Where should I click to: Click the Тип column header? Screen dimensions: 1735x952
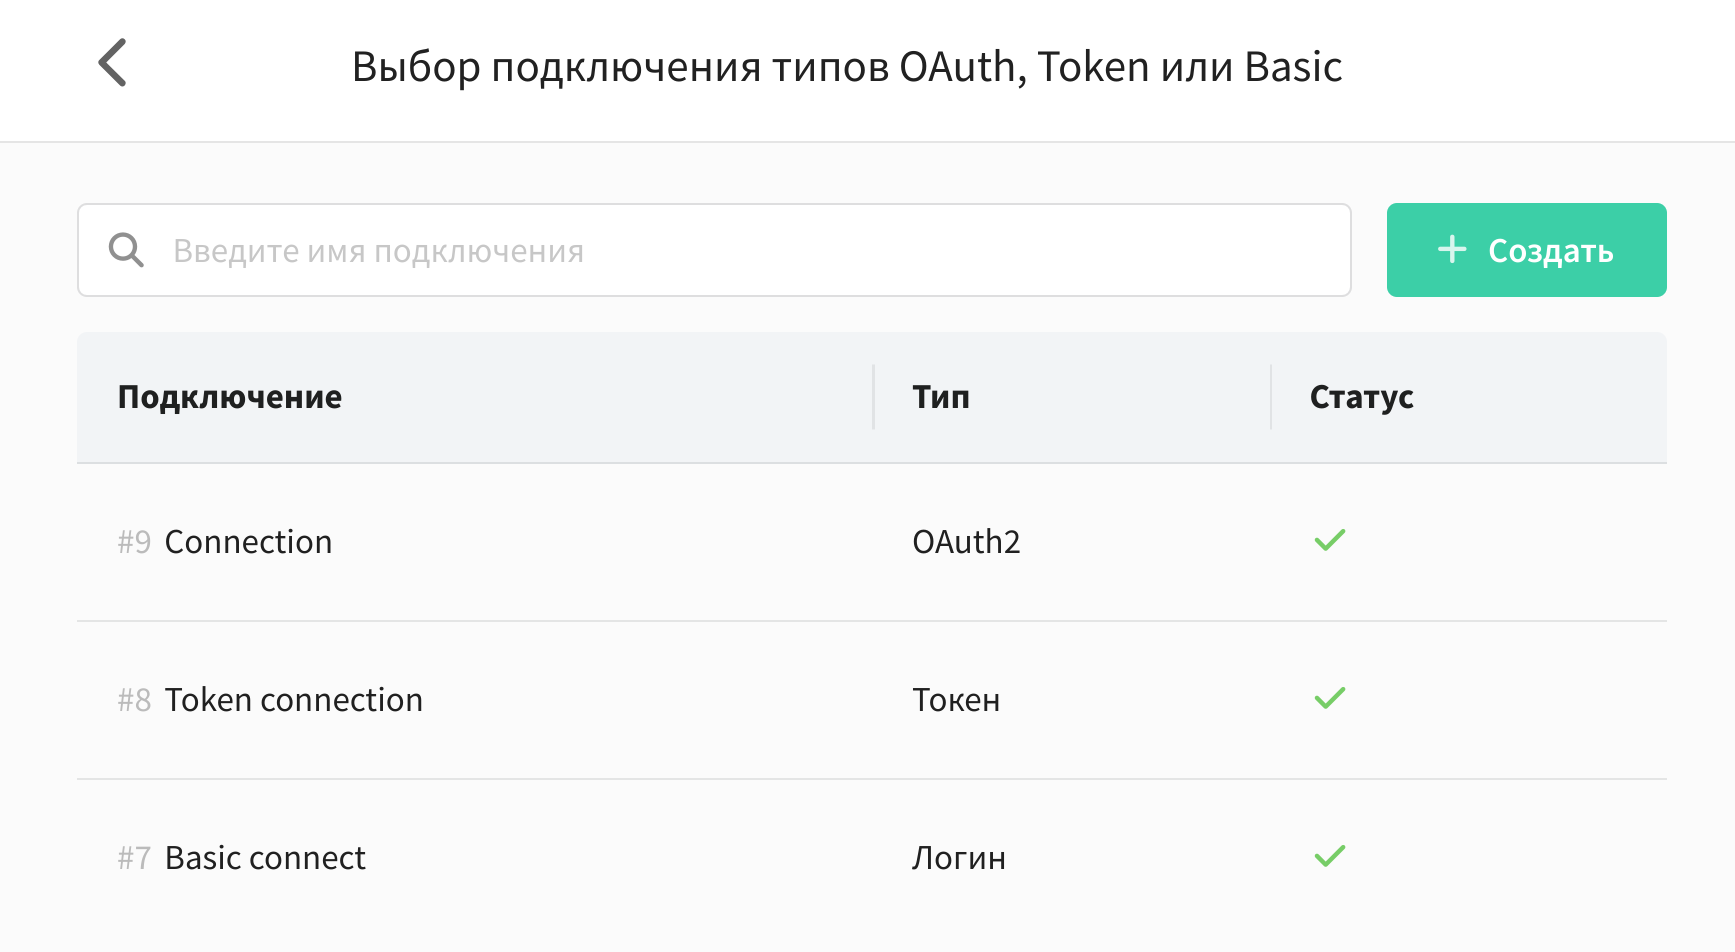941,397
